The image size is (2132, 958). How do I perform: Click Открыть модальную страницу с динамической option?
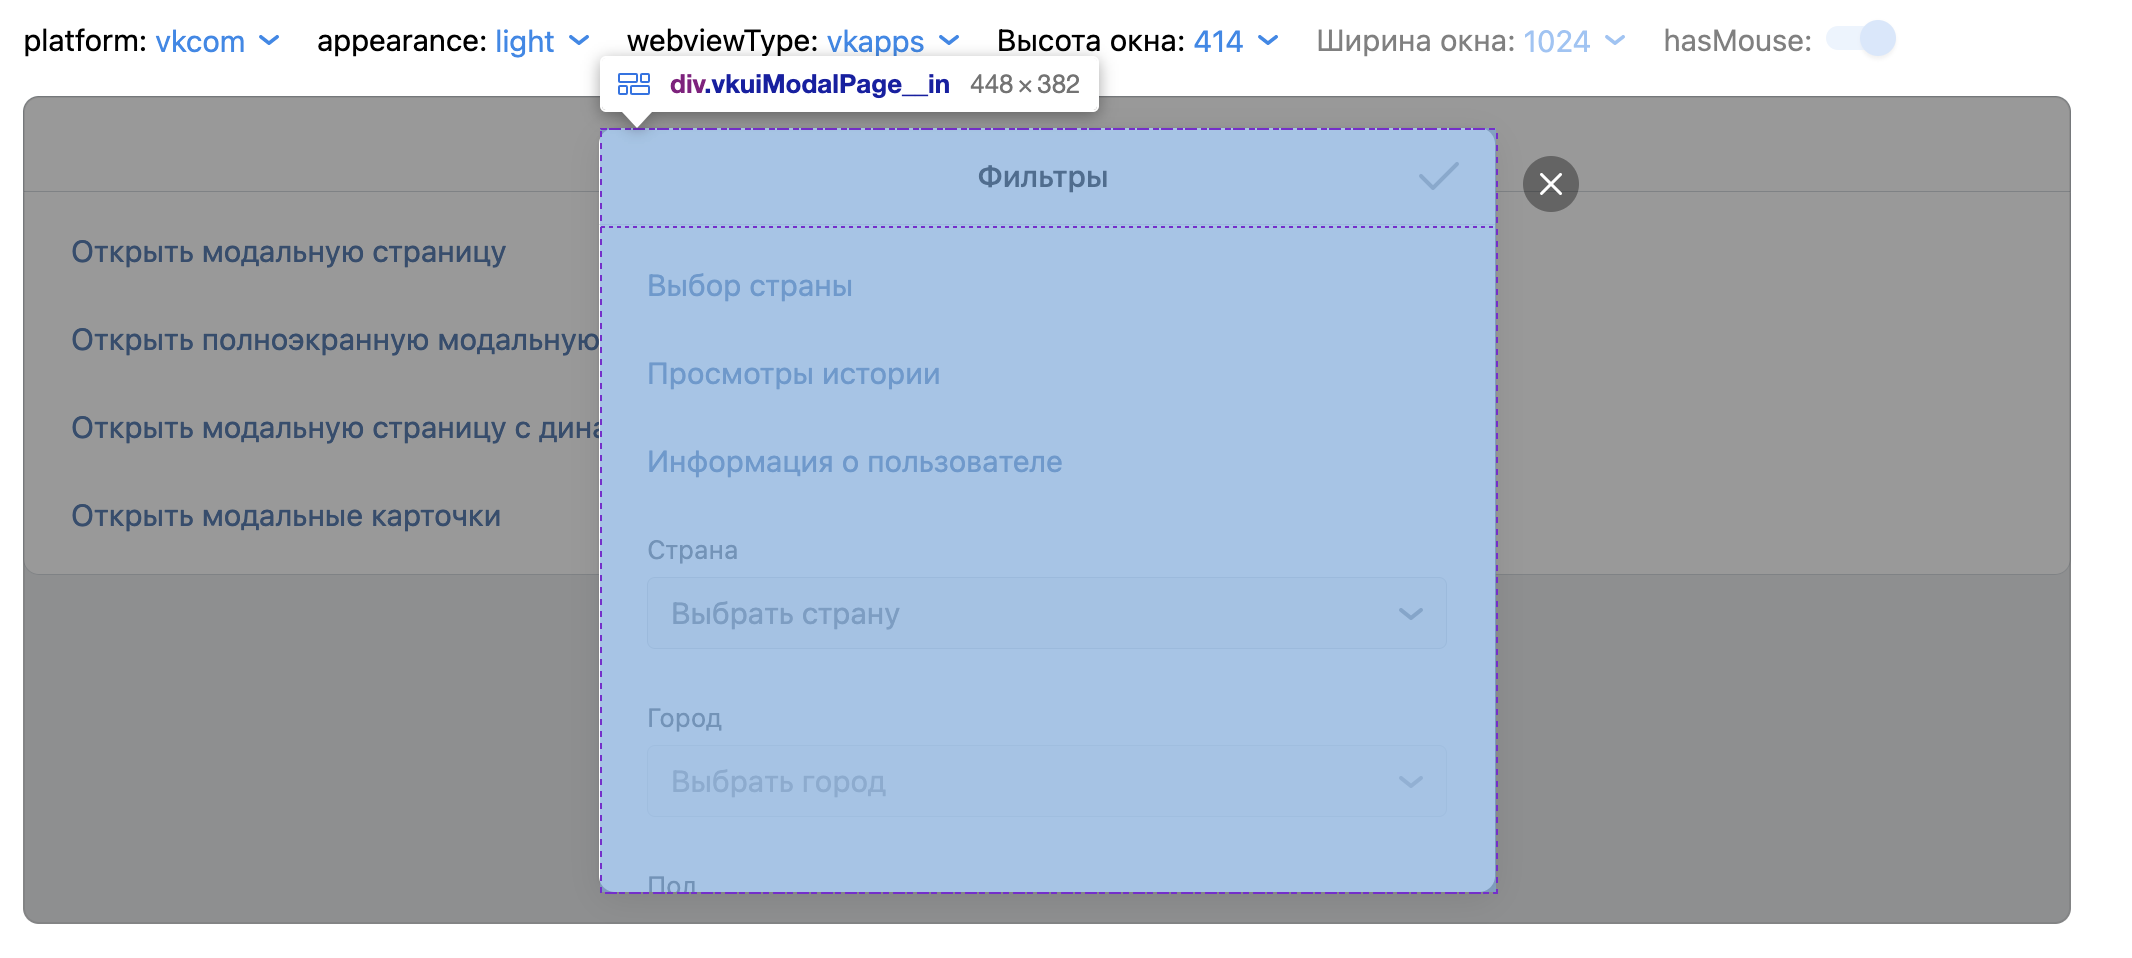coord(335,428)
